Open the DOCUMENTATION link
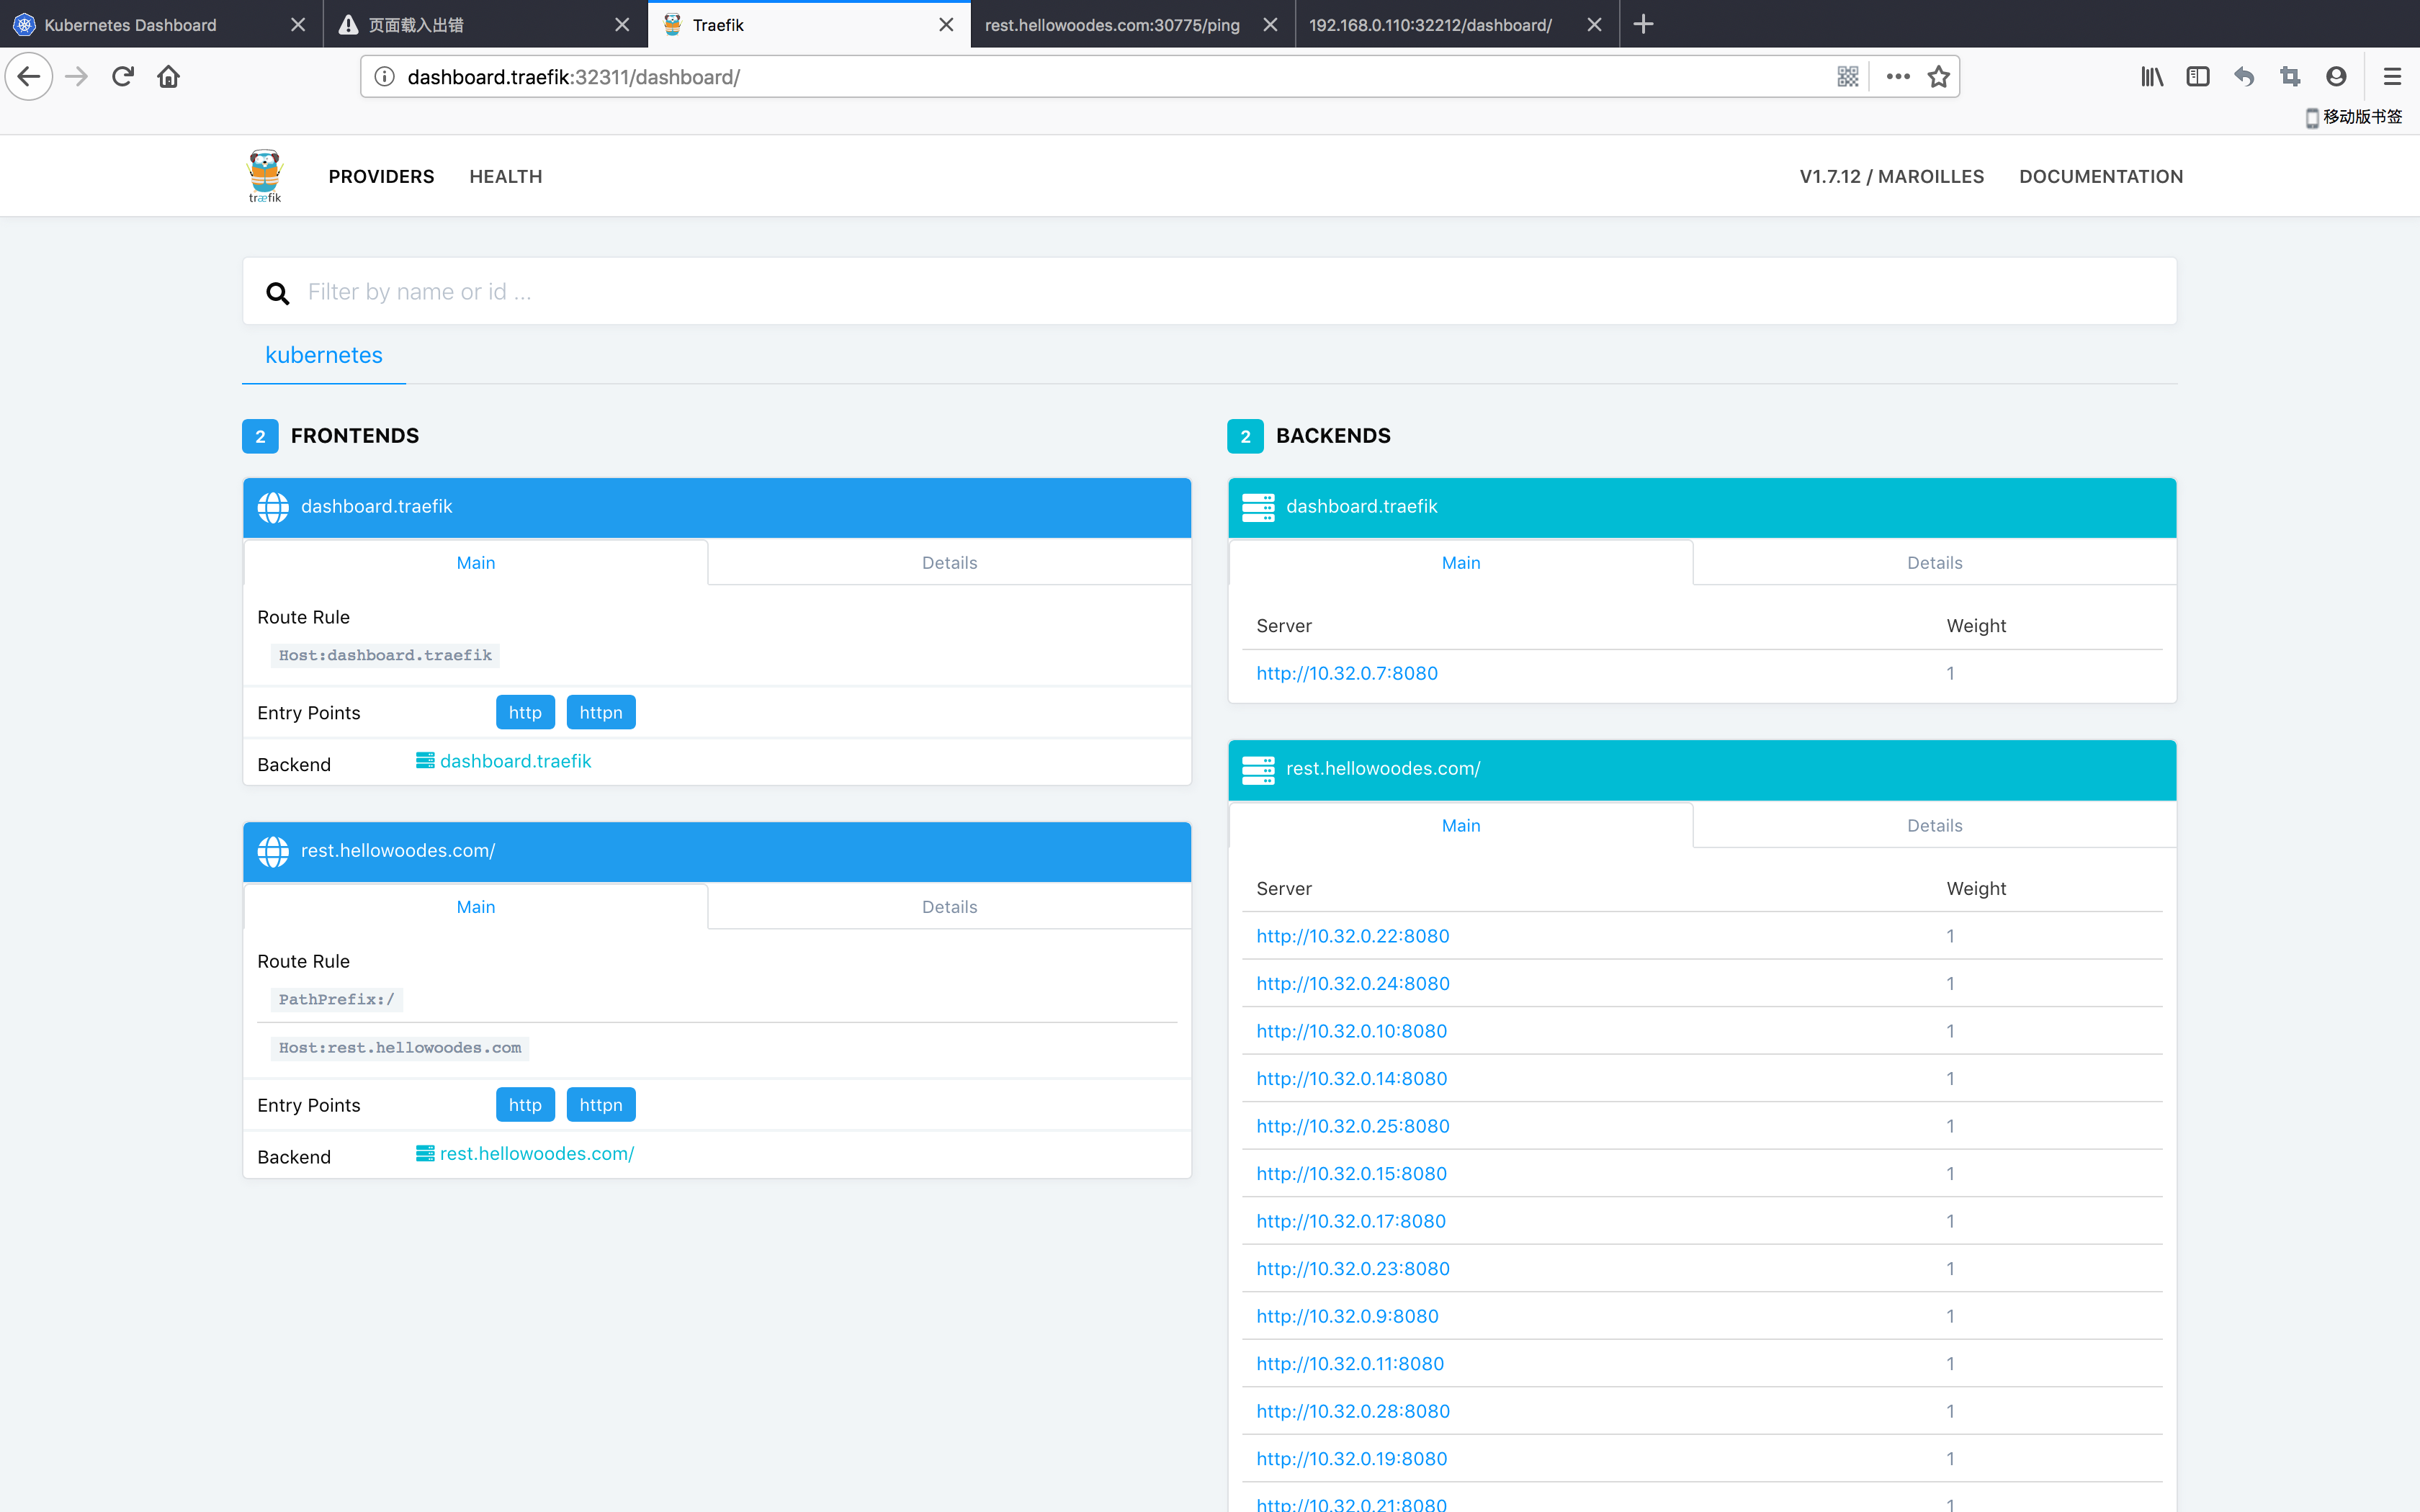 tap(2100, 176)
